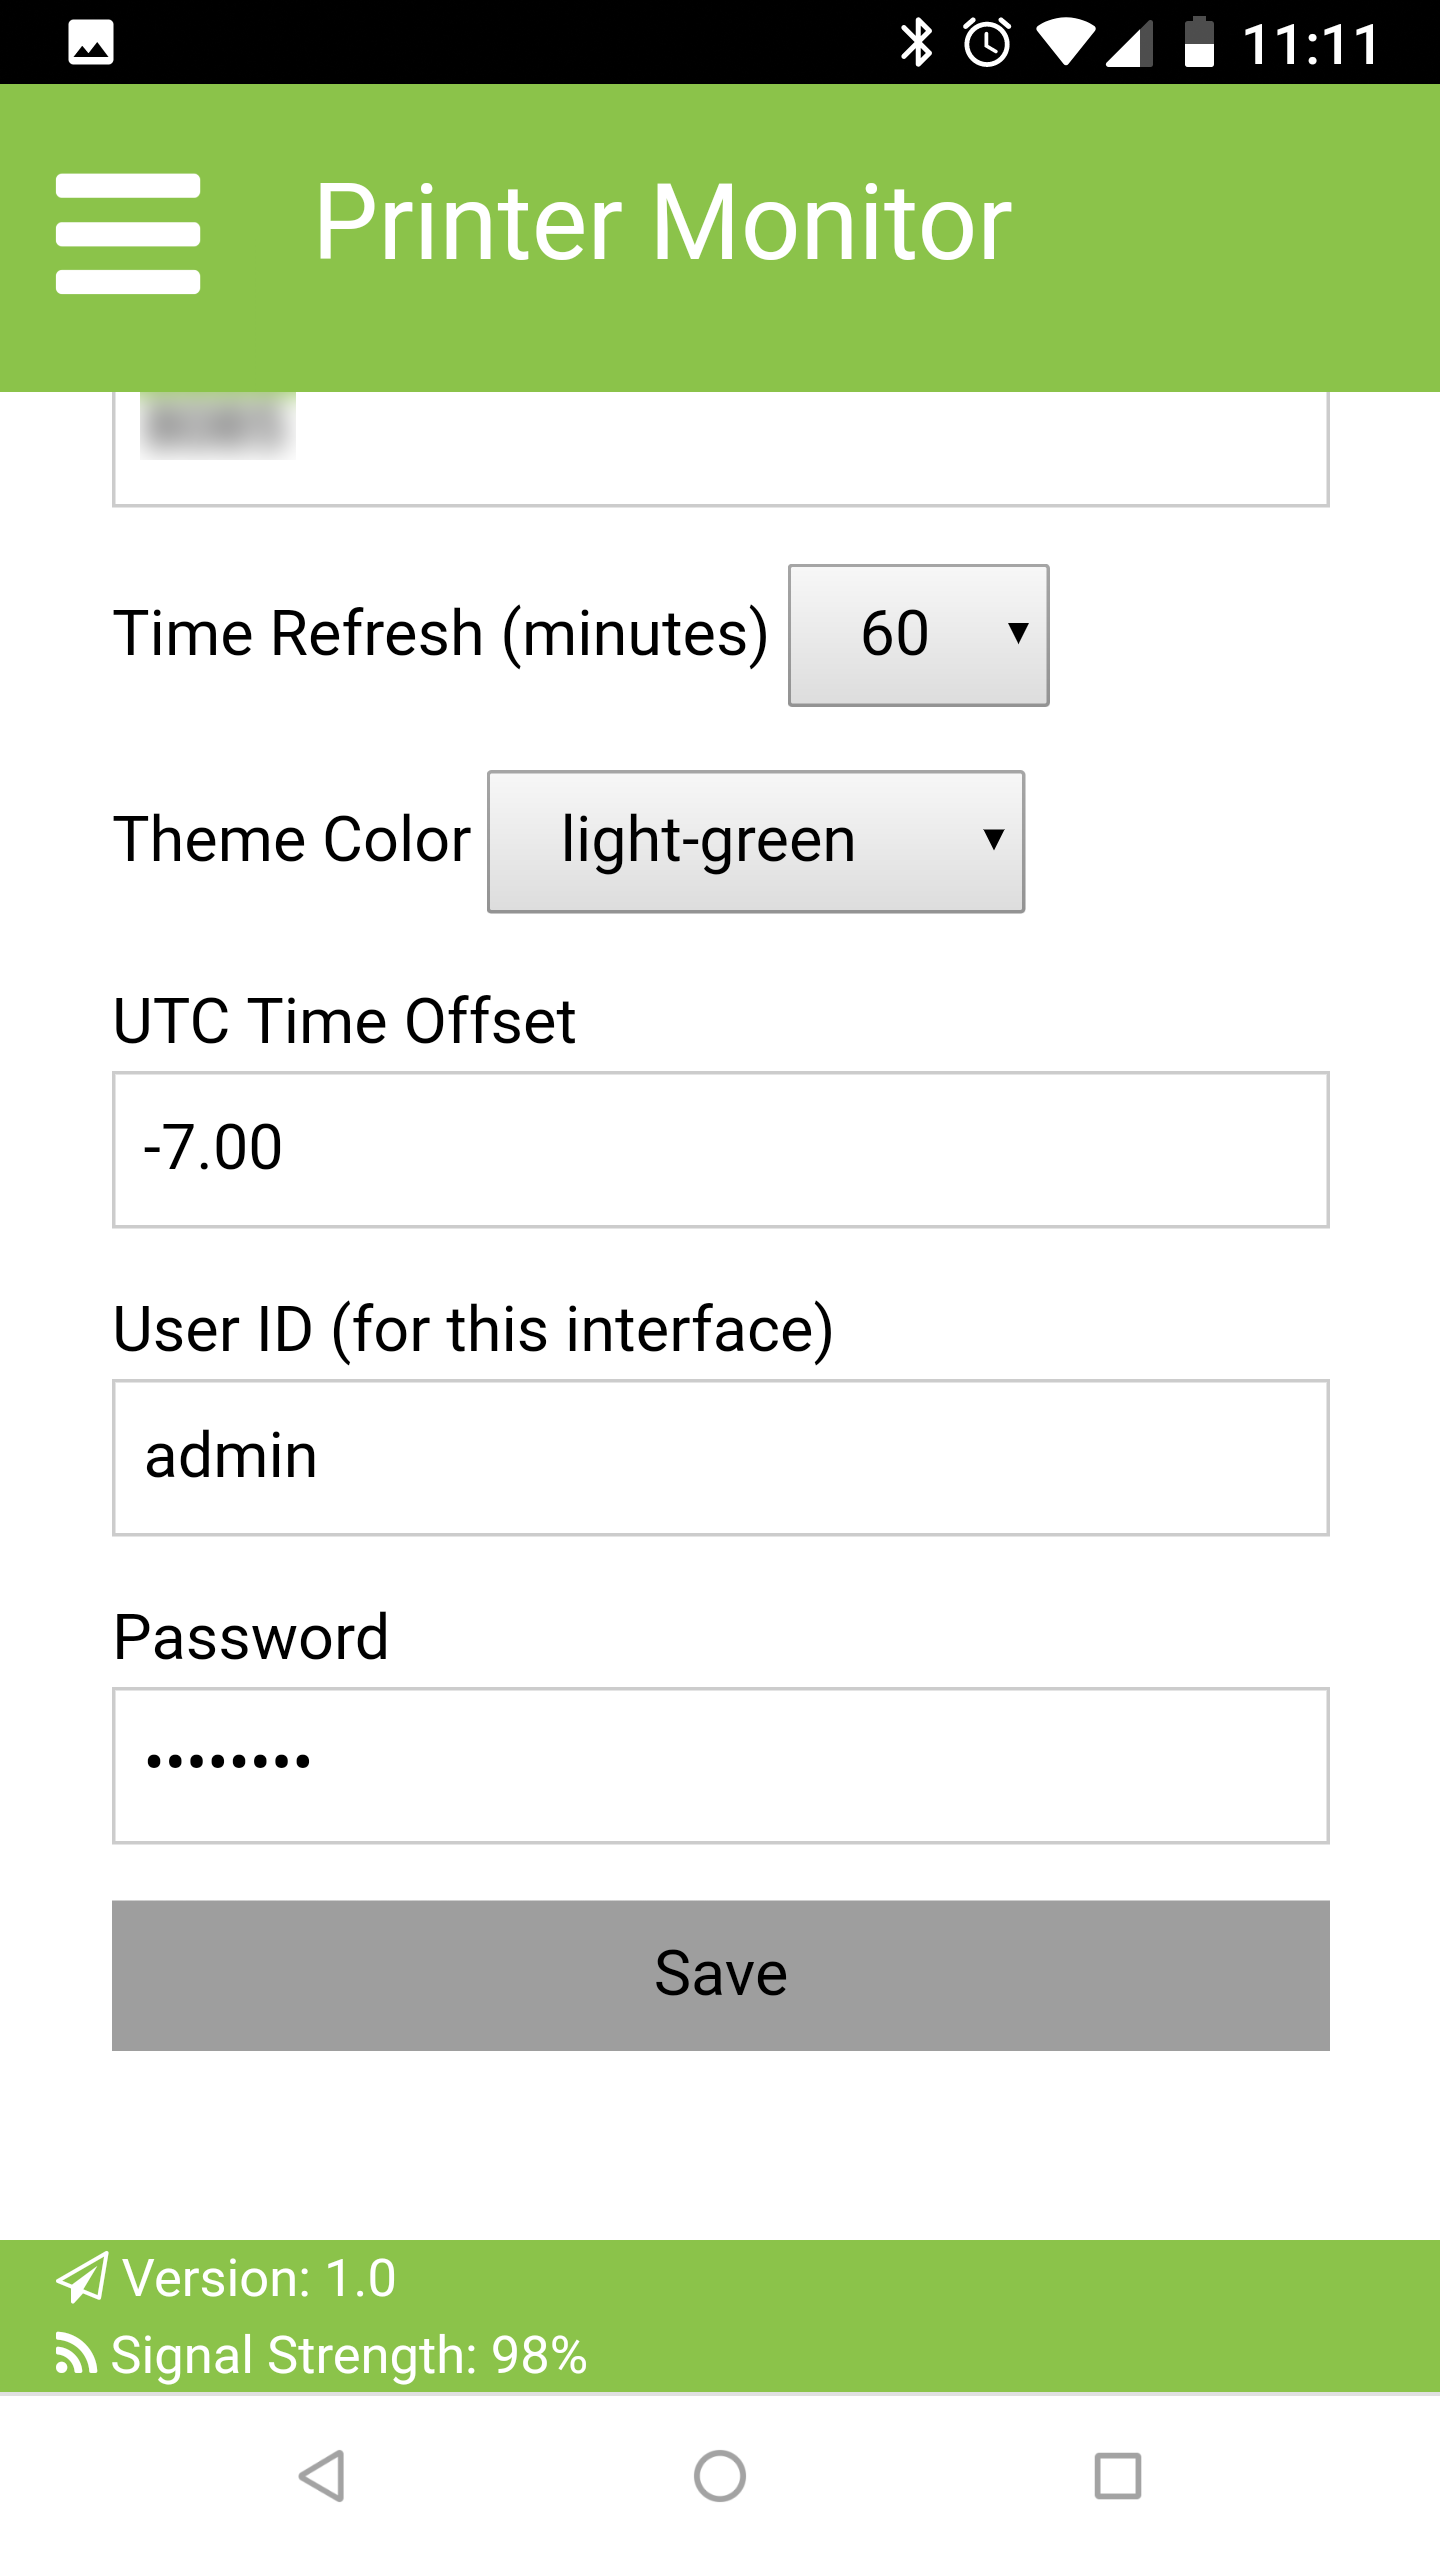The image size is (1440, 2560).
Task: Tap the image notification icon in status bar
Action: (91, 44)
